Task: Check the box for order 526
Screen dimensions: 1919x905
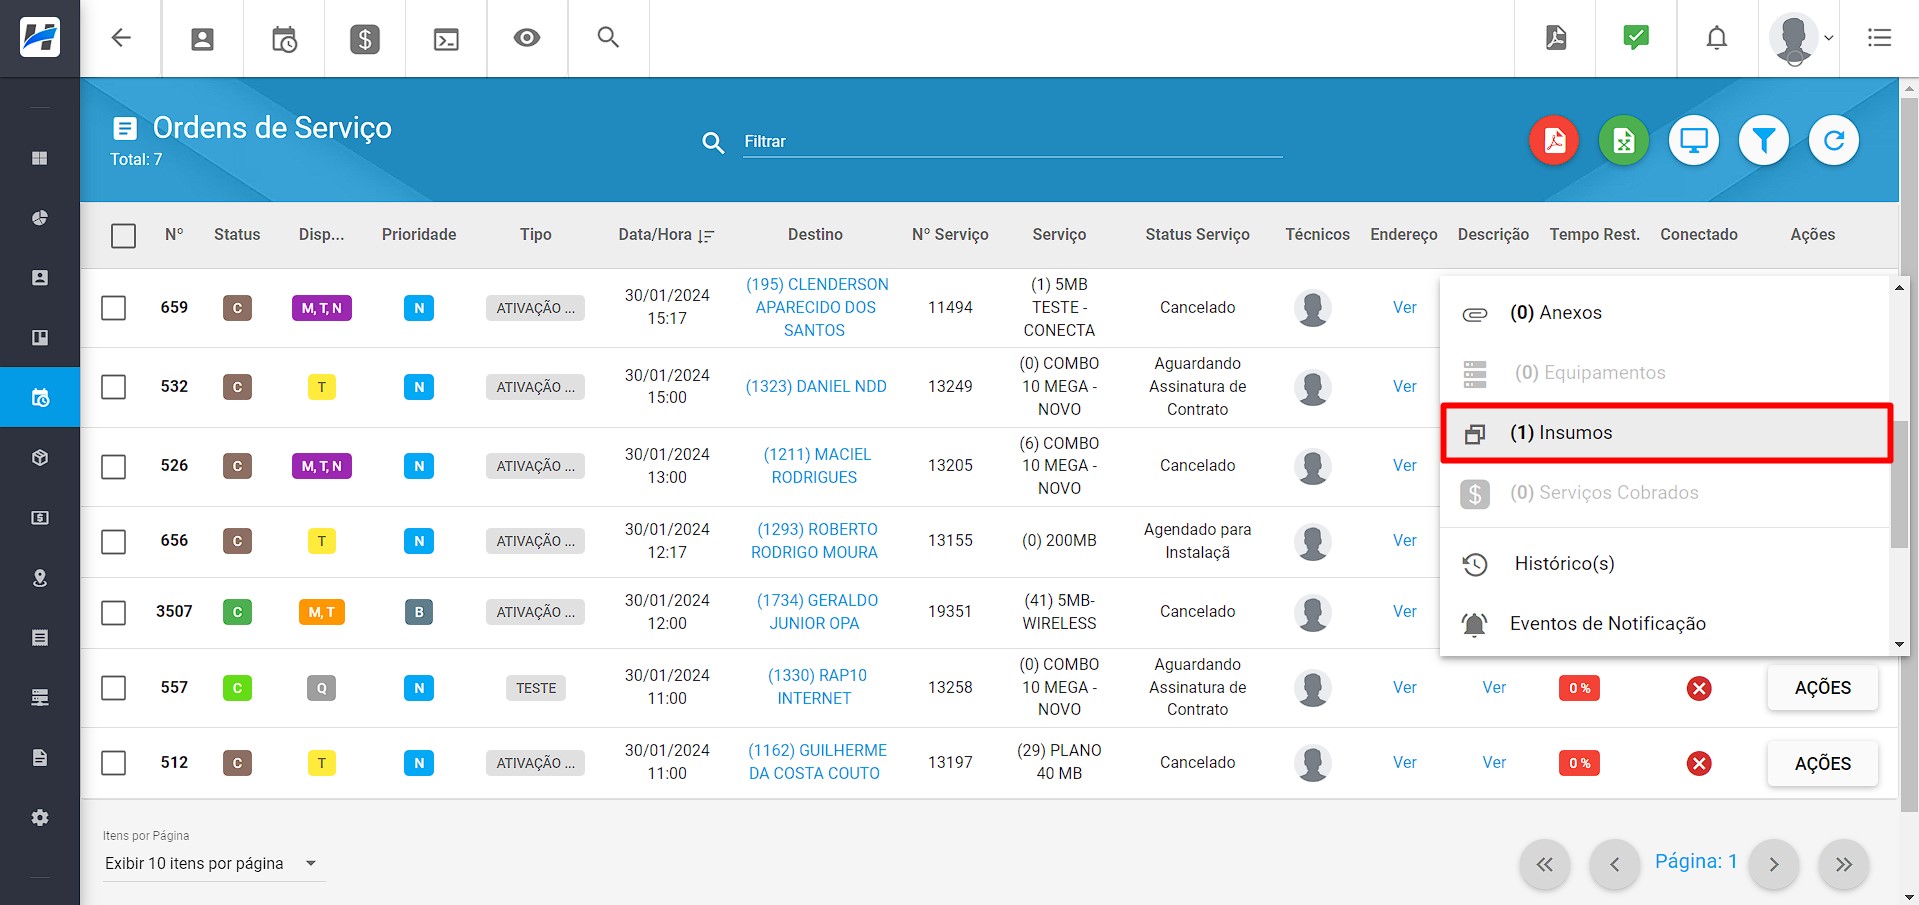Action: [114, 466]
